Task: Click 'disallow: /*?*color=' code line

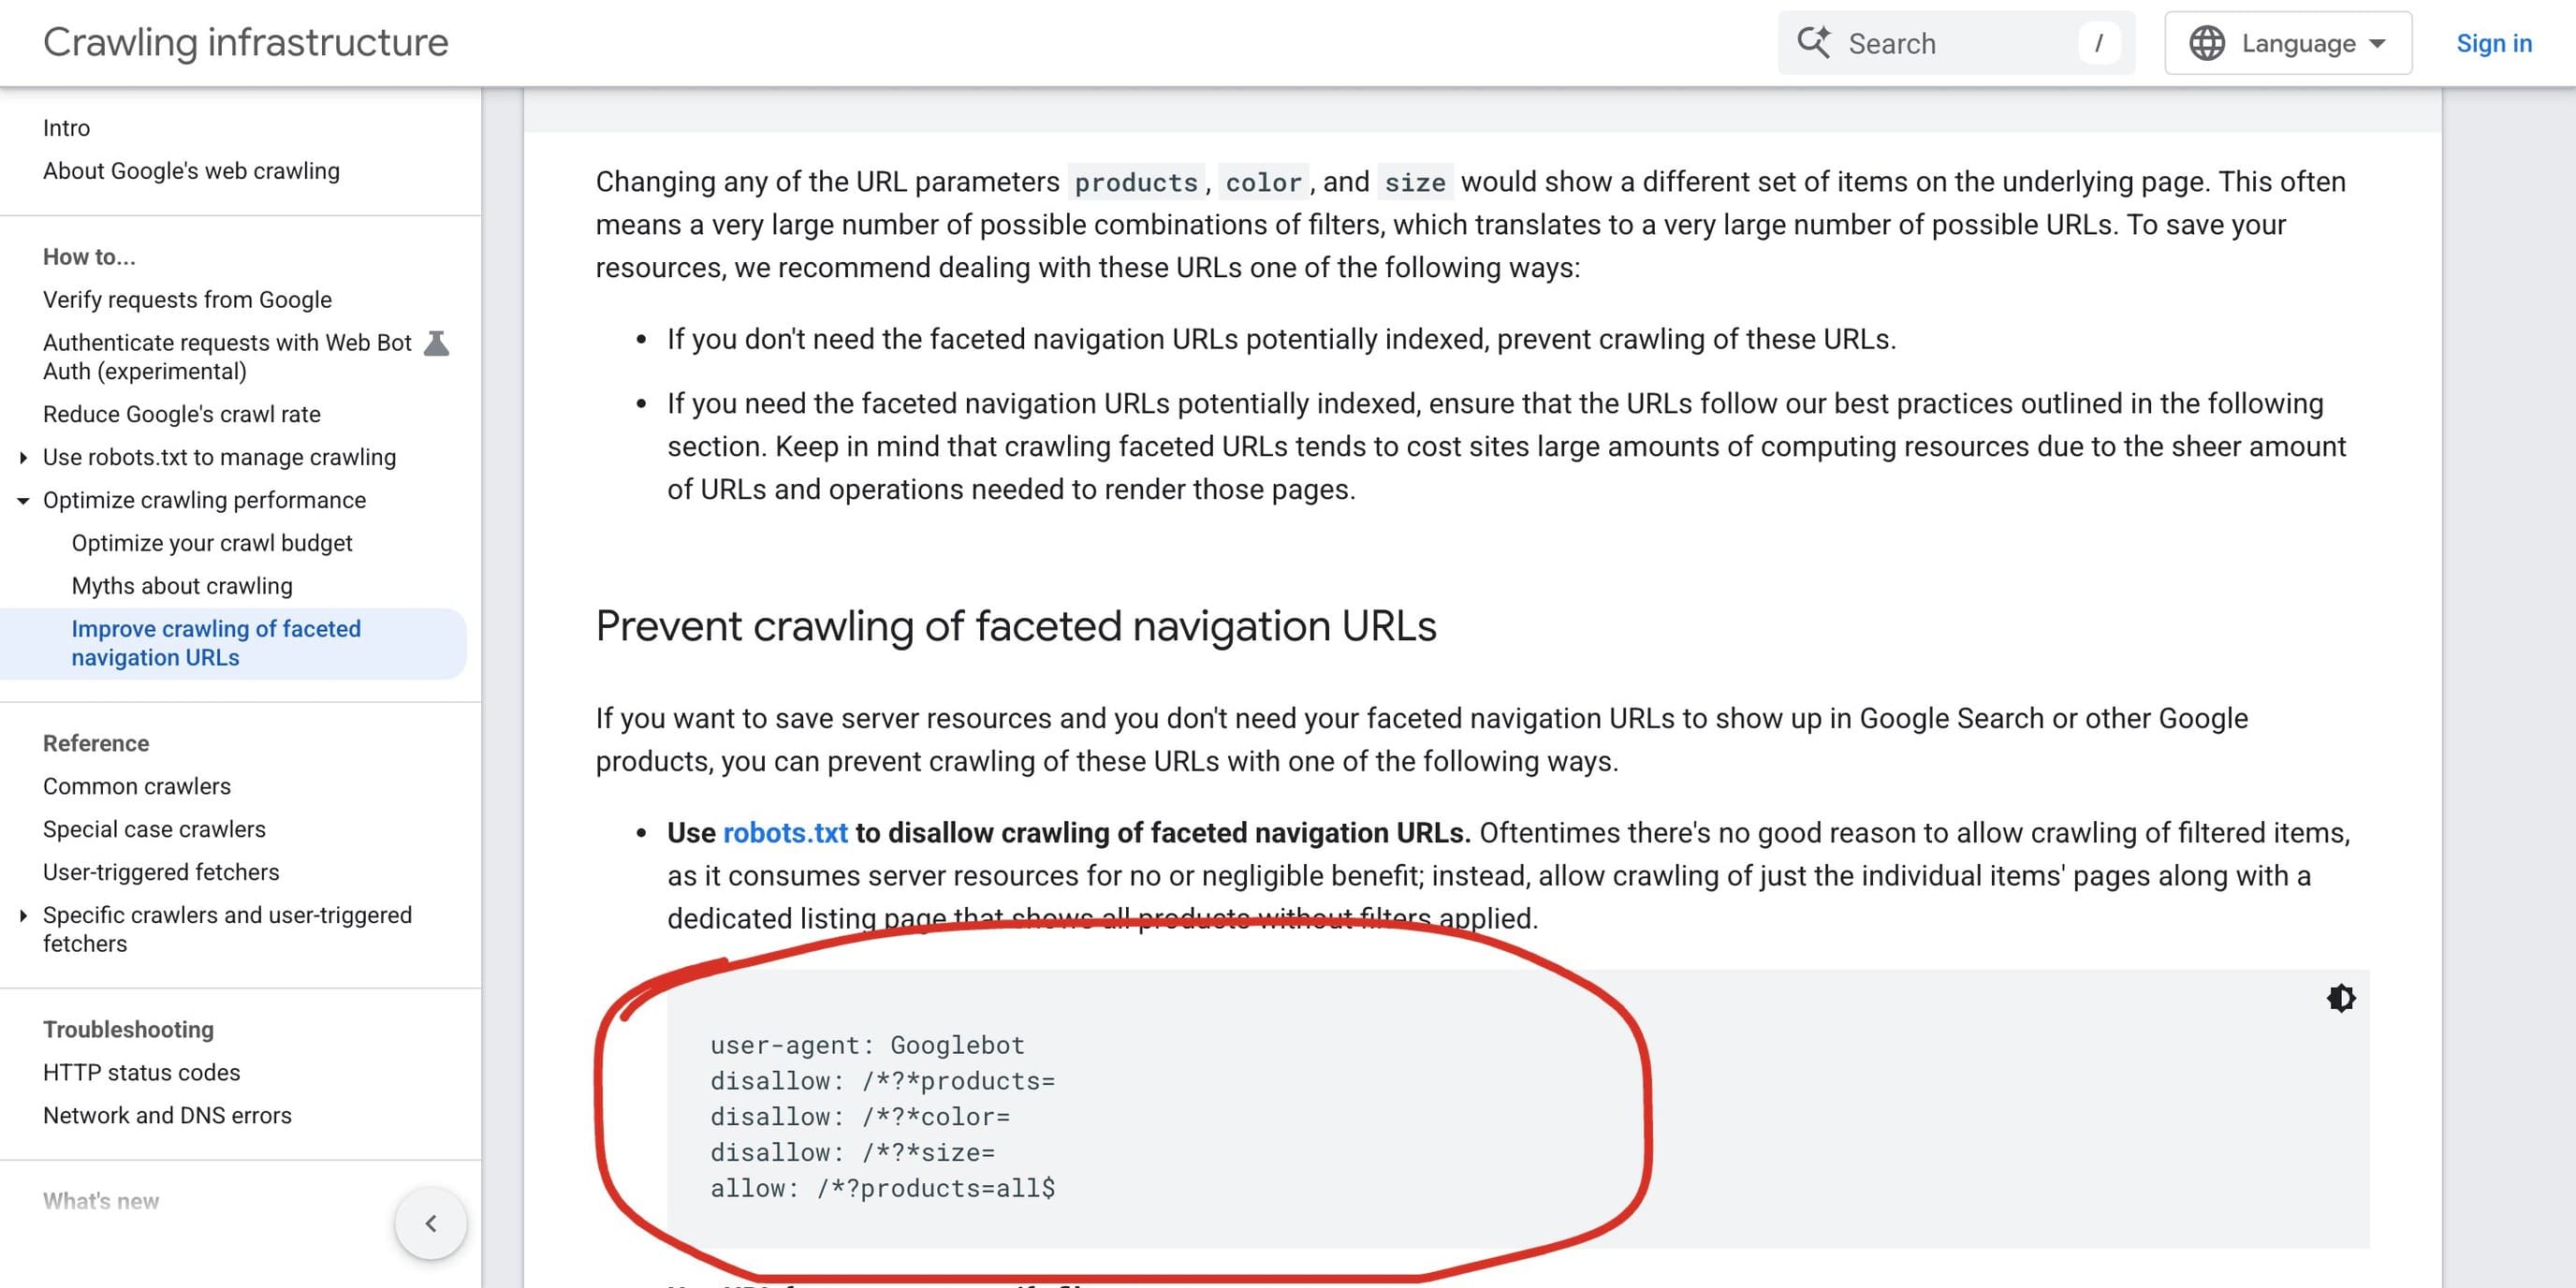Action: click(x=860, y=1116)
